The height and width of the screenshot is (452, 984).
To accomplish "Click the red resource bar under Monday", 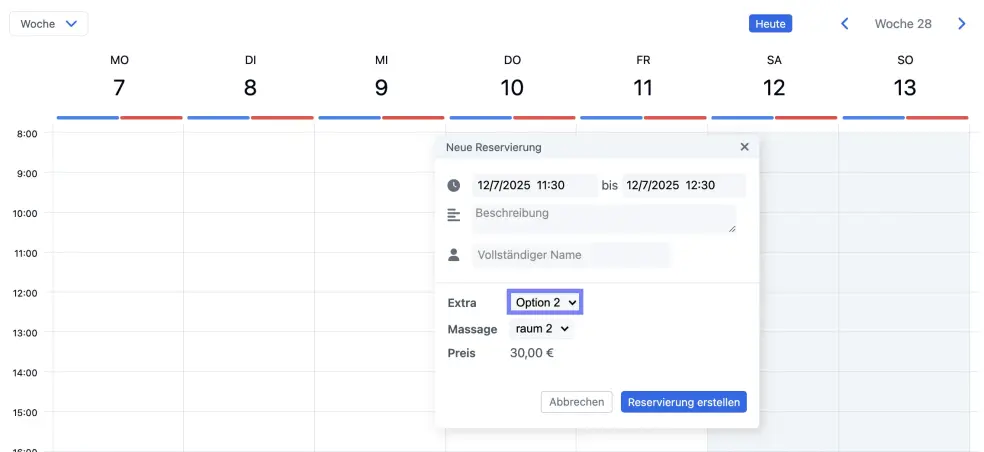I will point(151,117).
